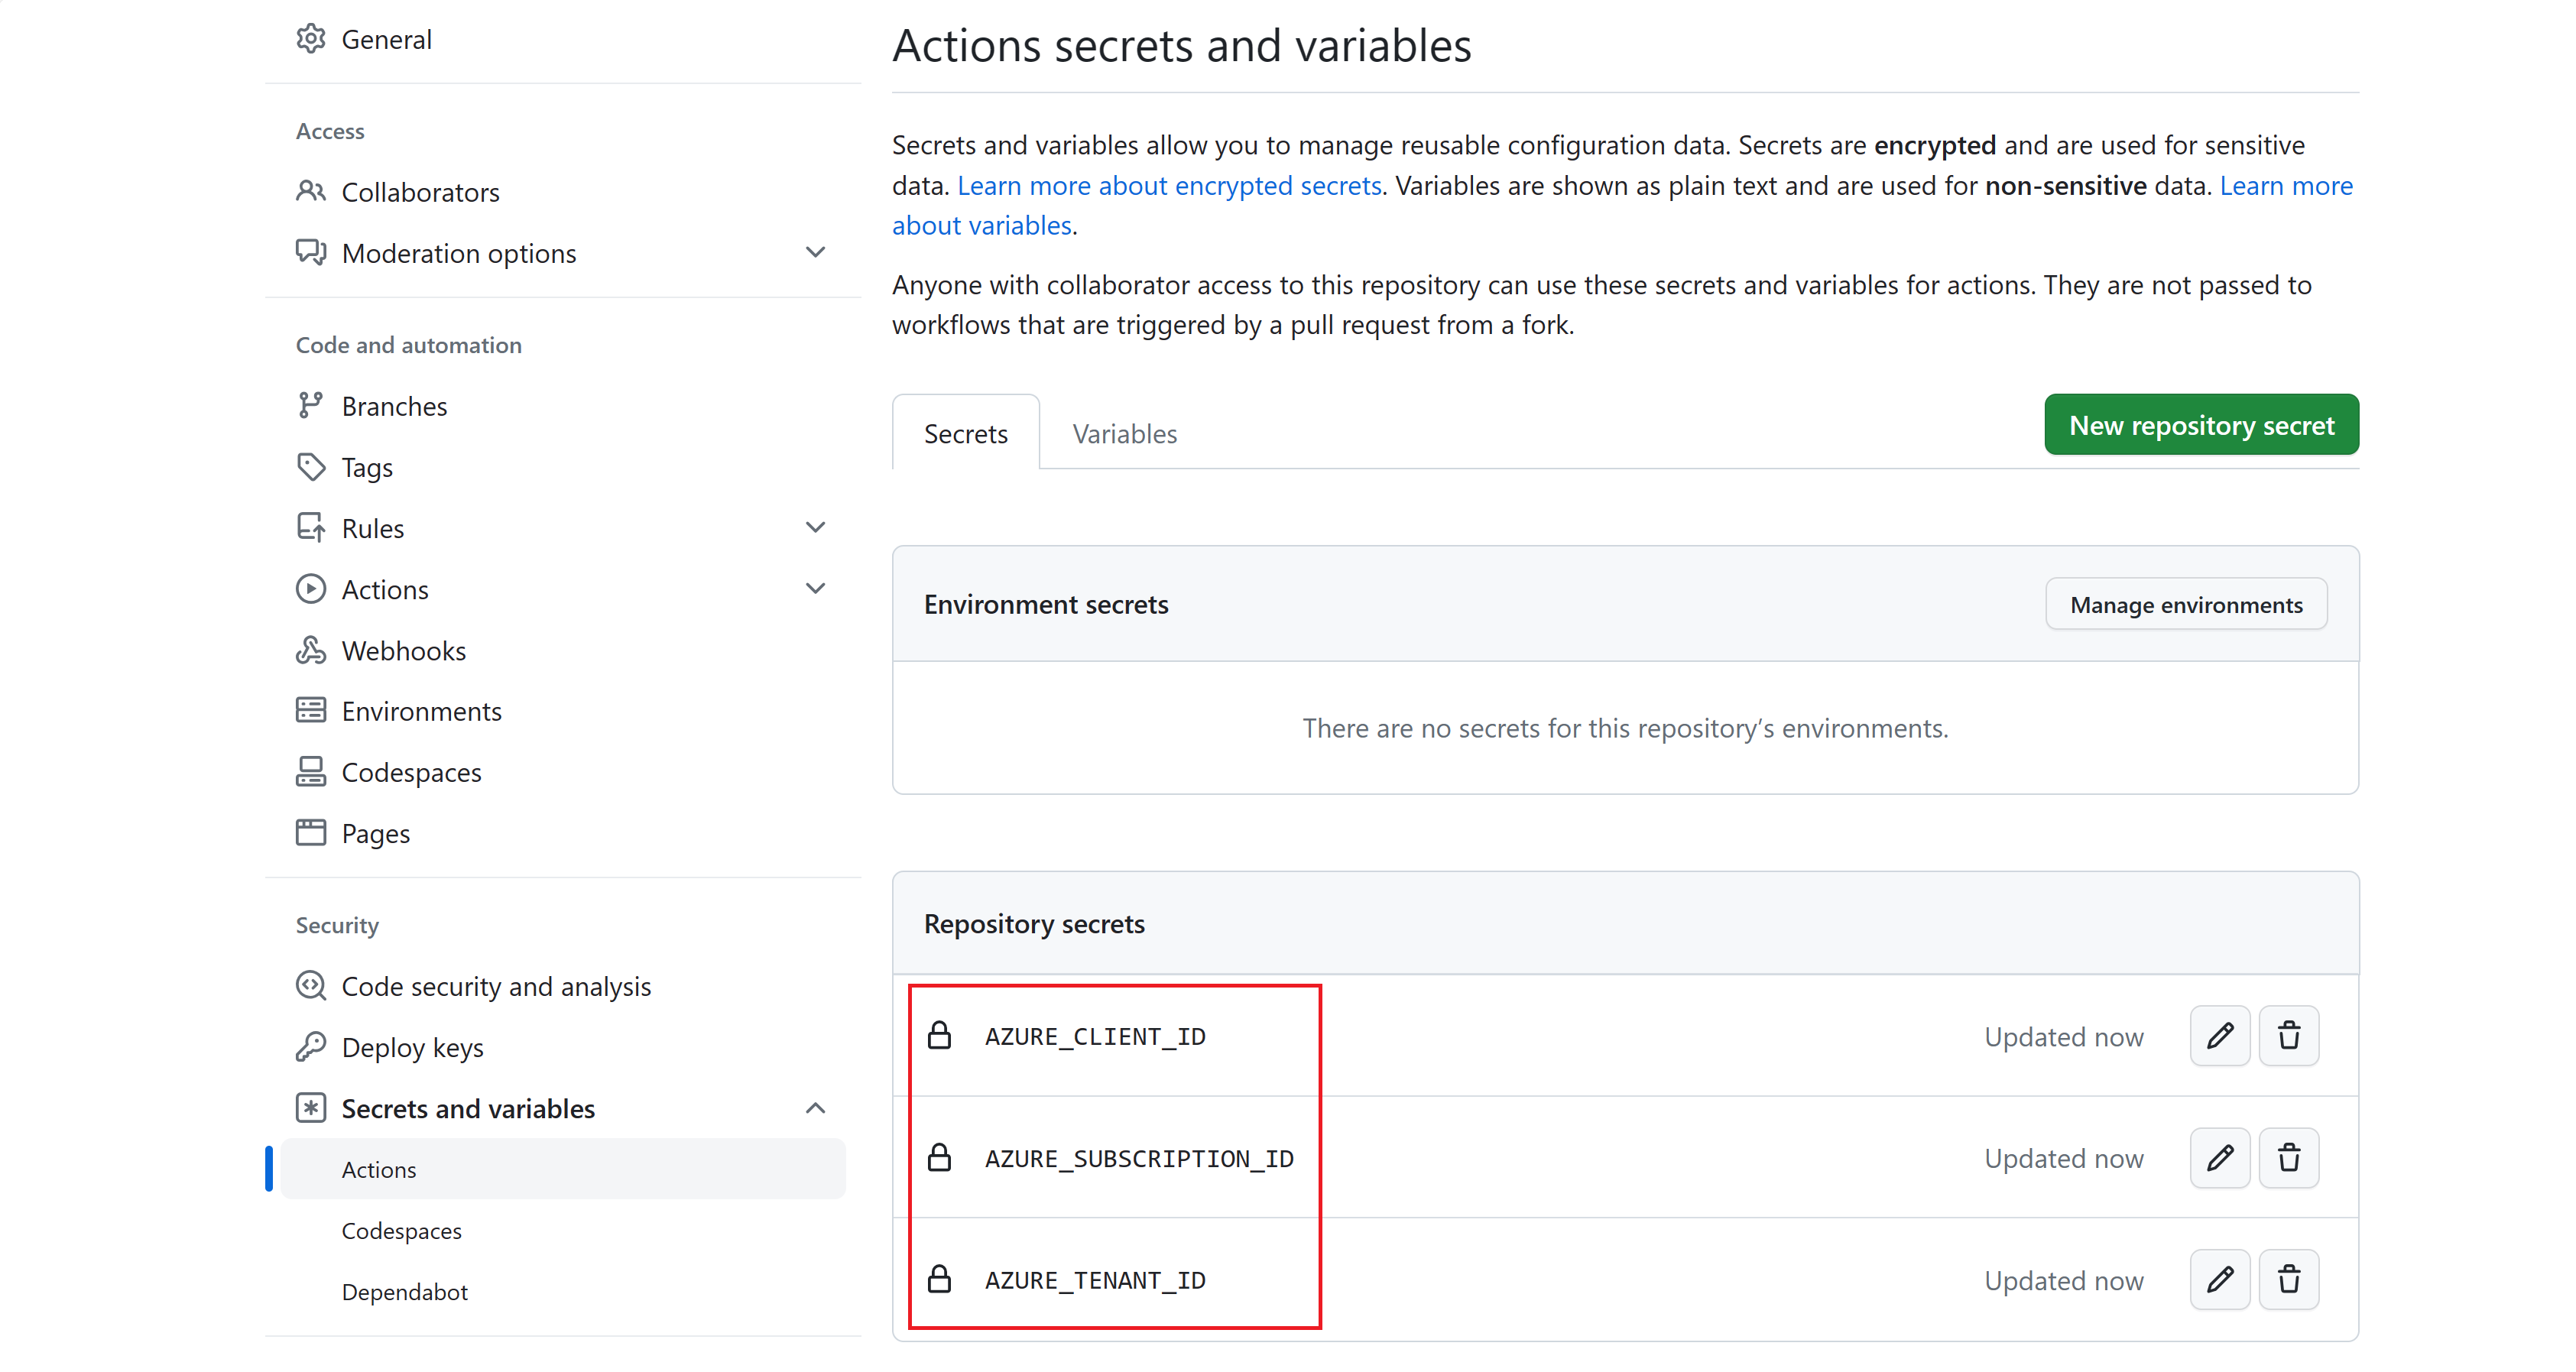Click the Deploy keys key icon
This screenshot has height=1372, width=2576.
[311, 1046]
